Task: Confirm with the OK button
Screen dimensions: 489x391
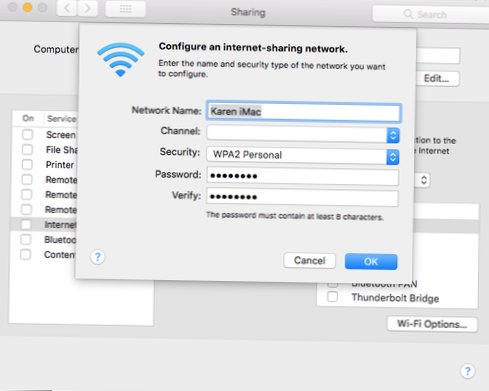Action: point(371,261)
